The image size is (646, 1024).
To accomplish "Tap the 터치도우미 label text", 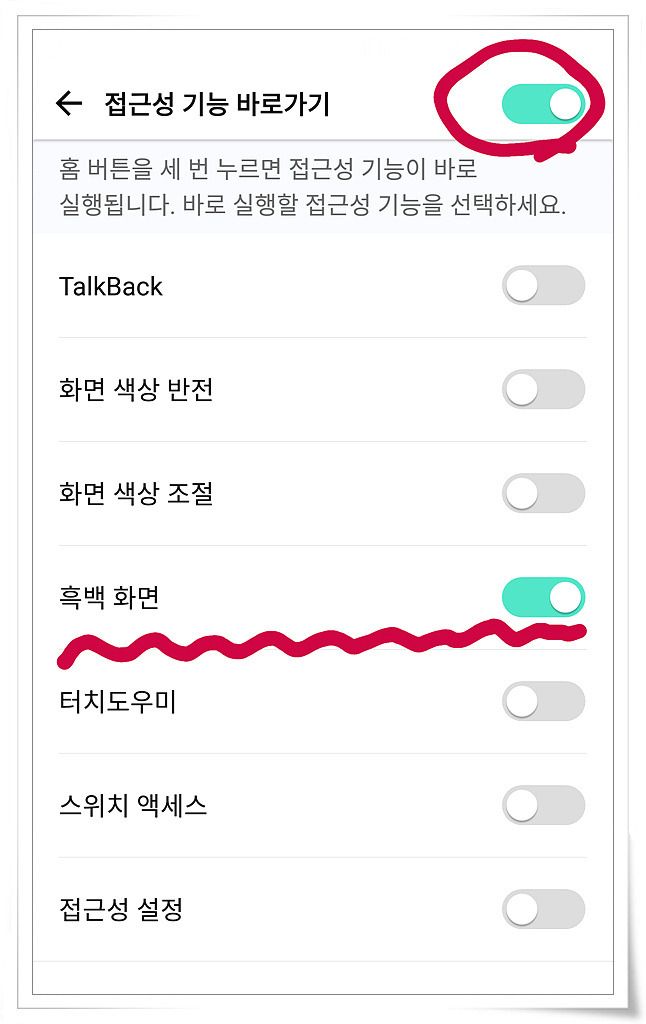I will point(118,701).
